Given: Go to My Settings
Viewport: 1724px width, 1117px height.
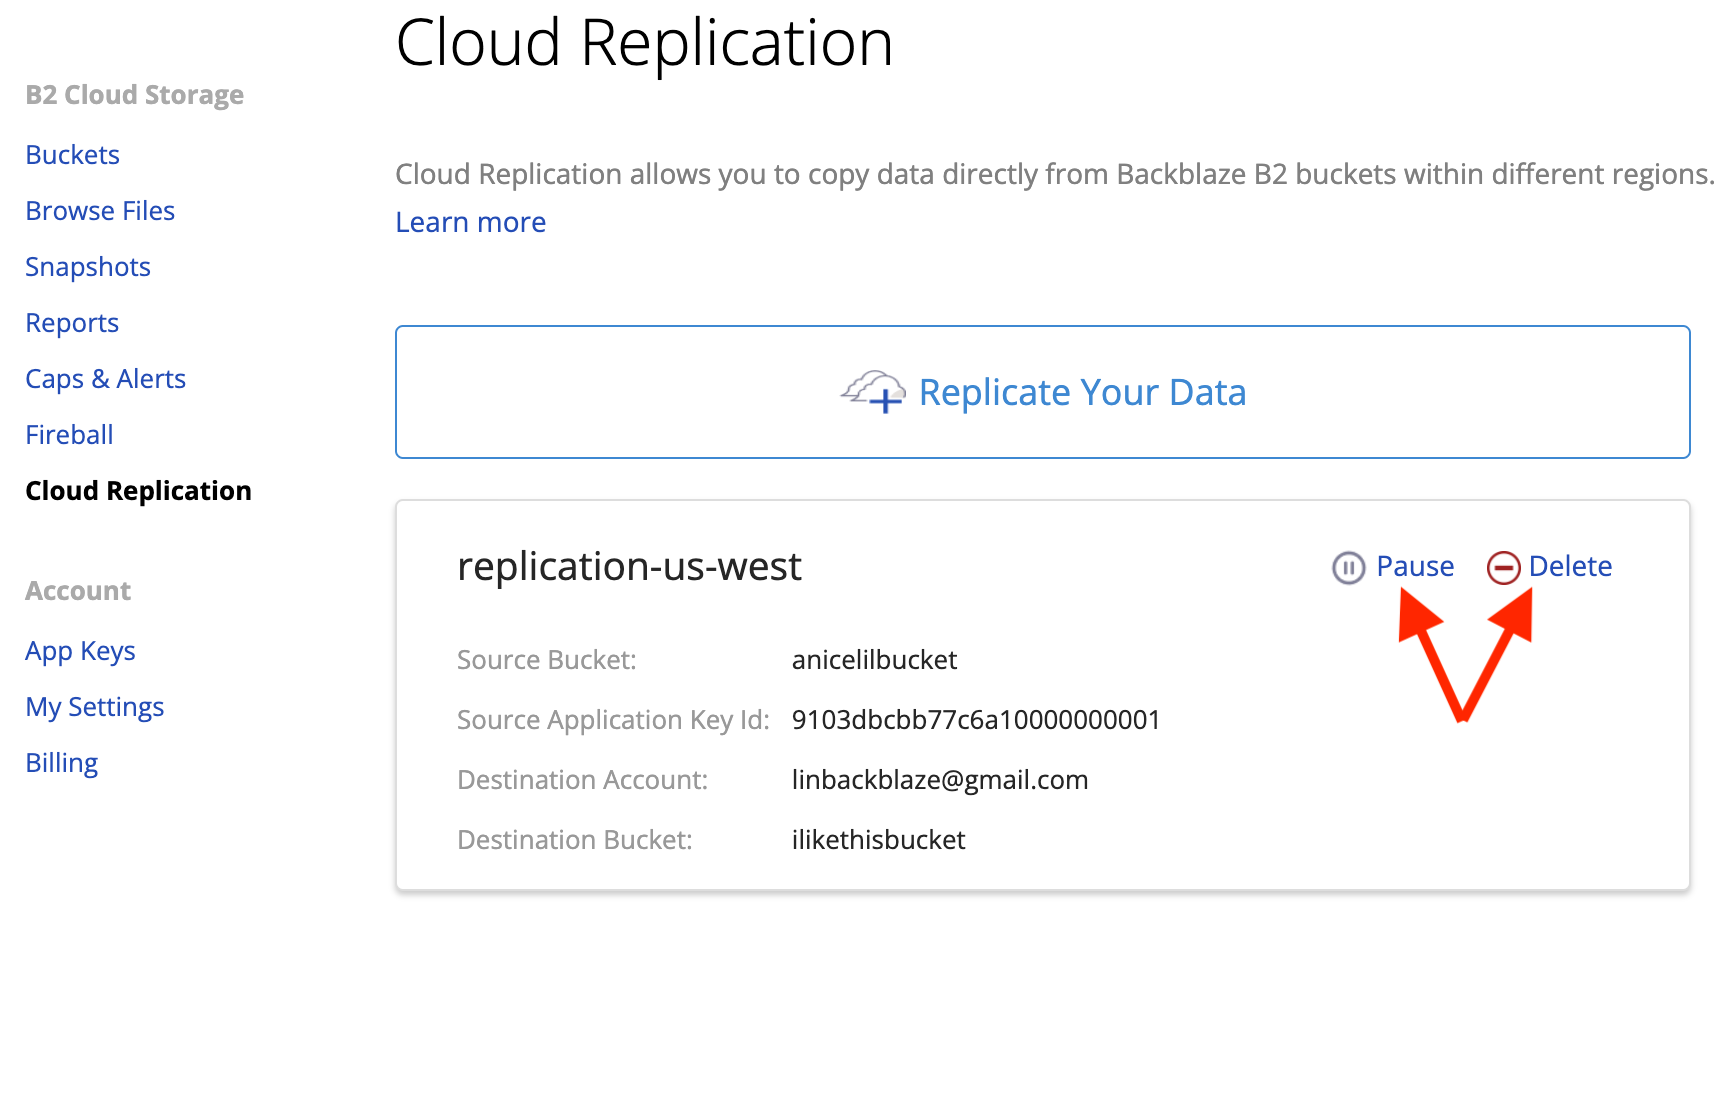Looking at the screenshot, I should pos(95,707).
